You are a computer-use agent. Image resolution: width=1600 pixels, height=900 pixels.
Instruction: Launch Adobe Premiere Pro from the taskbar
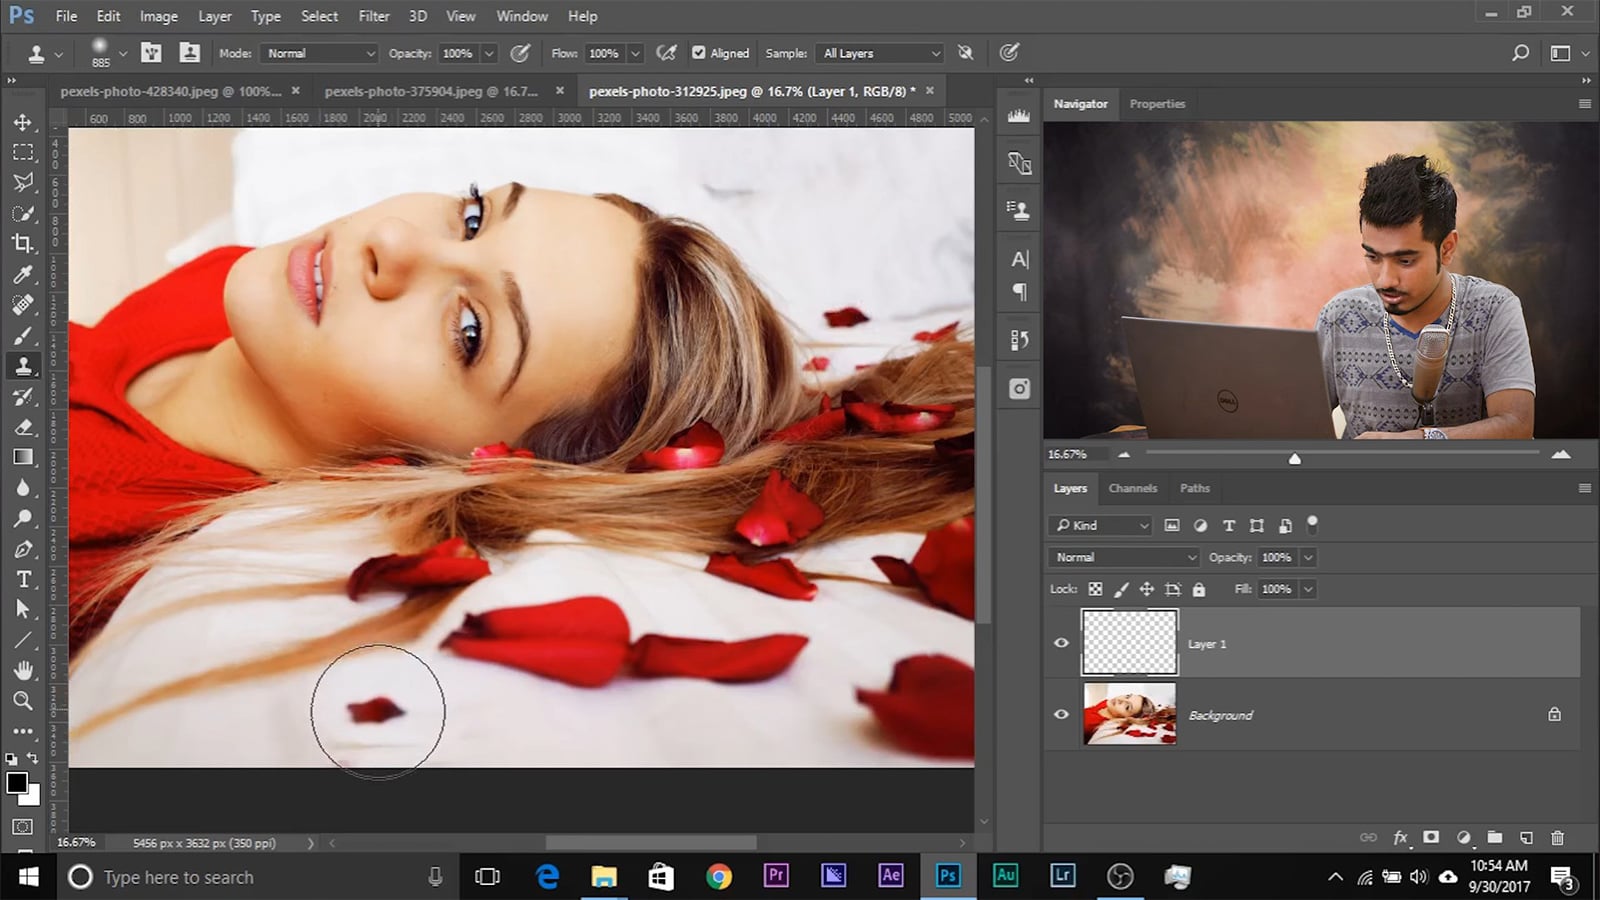coord(775,876)
